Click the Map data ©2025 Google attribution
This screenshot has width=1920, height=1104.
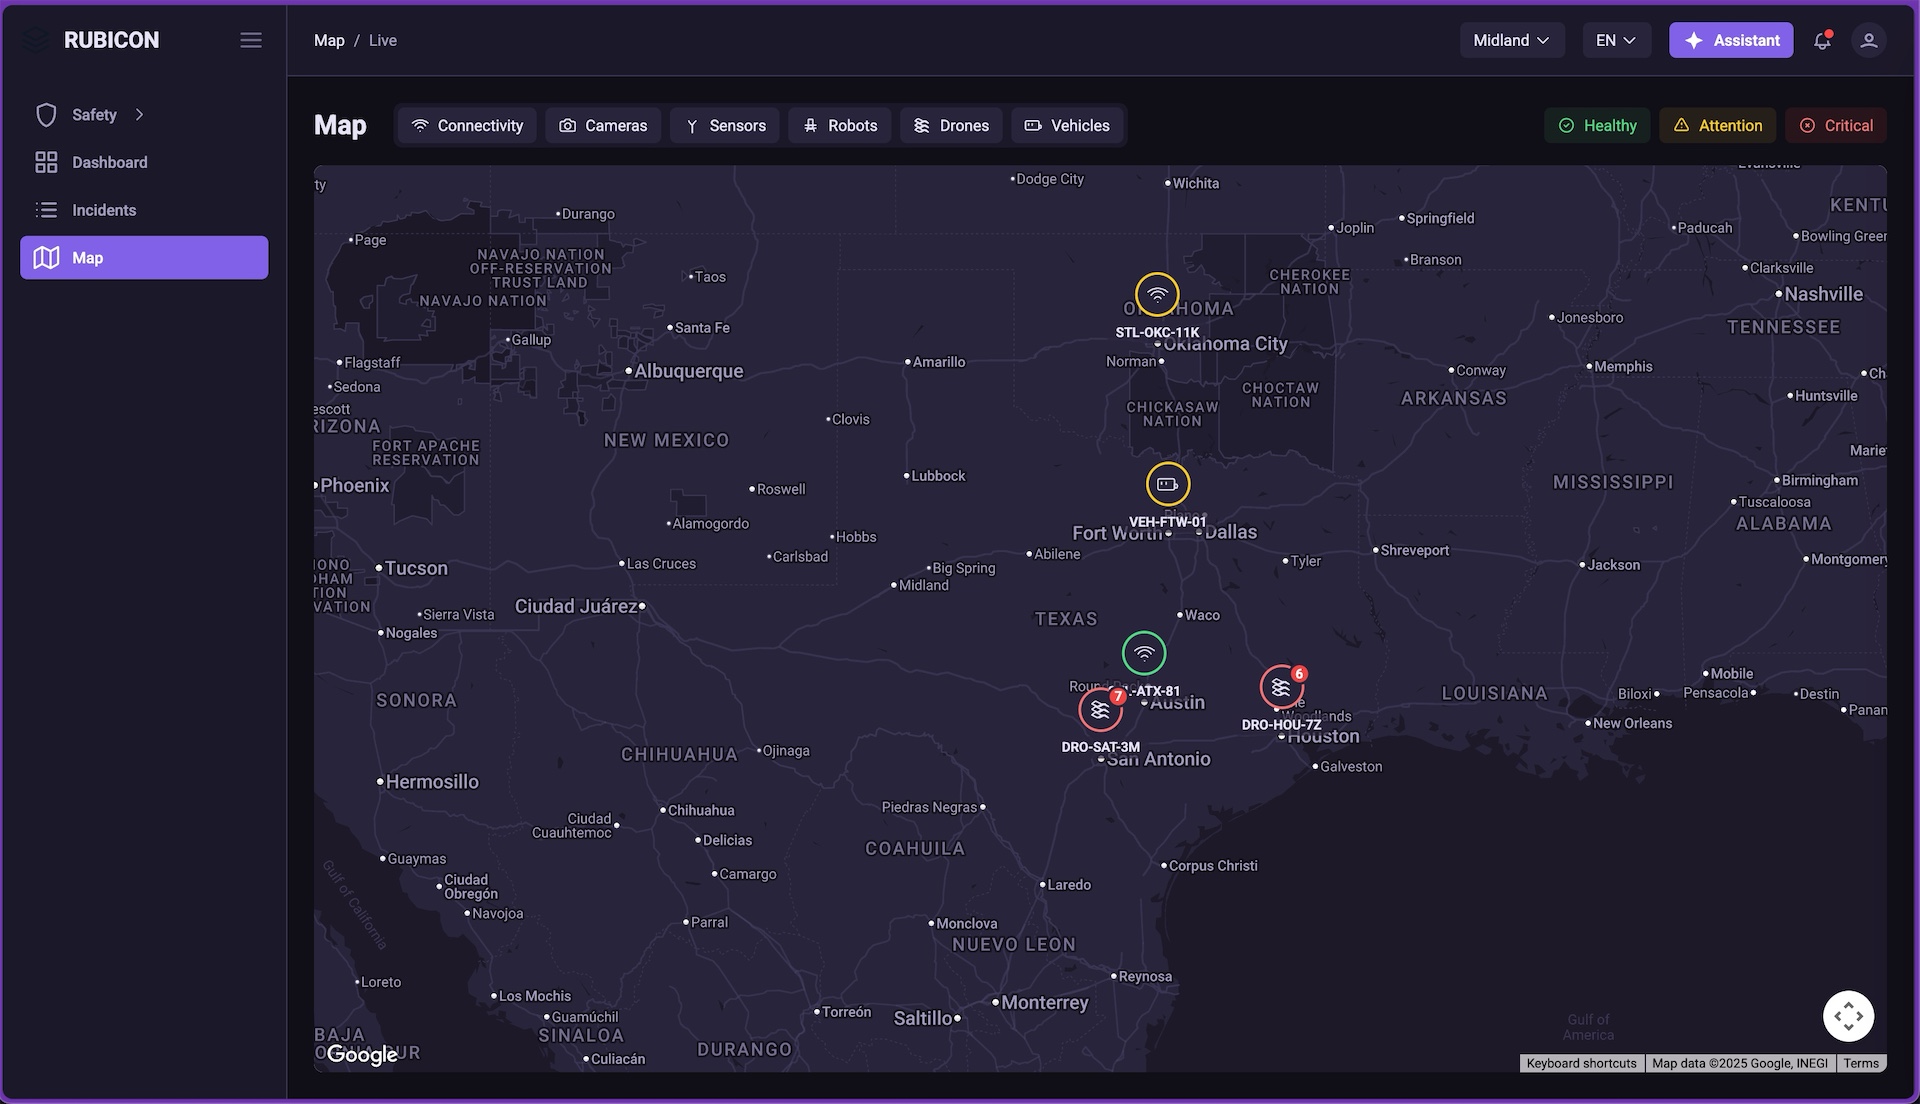point(1740,1063)
